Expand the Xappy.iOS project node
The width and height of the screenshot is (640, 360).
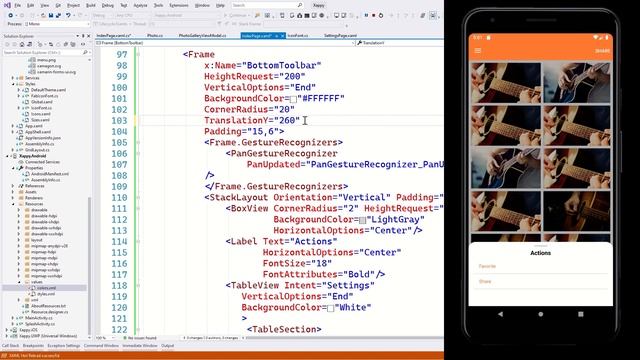(x=7, y=330)
